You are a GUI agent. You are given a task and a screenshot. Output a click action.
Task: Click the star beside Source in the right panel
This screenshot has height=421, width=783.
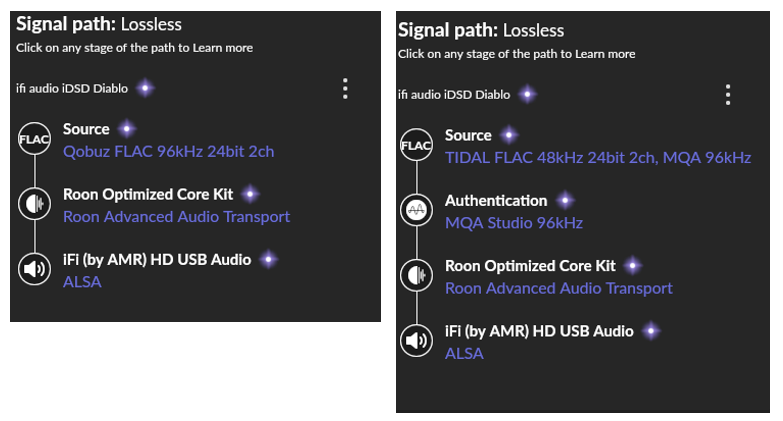[x=509, y=135]
